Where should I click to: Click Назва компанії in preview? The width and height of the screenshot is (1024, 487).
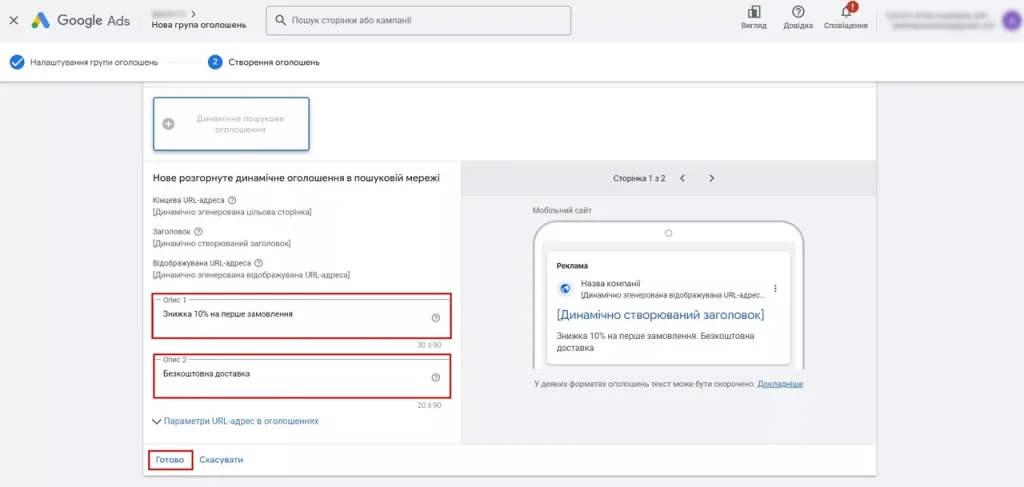pyautogui.click(x=611, y=283)
